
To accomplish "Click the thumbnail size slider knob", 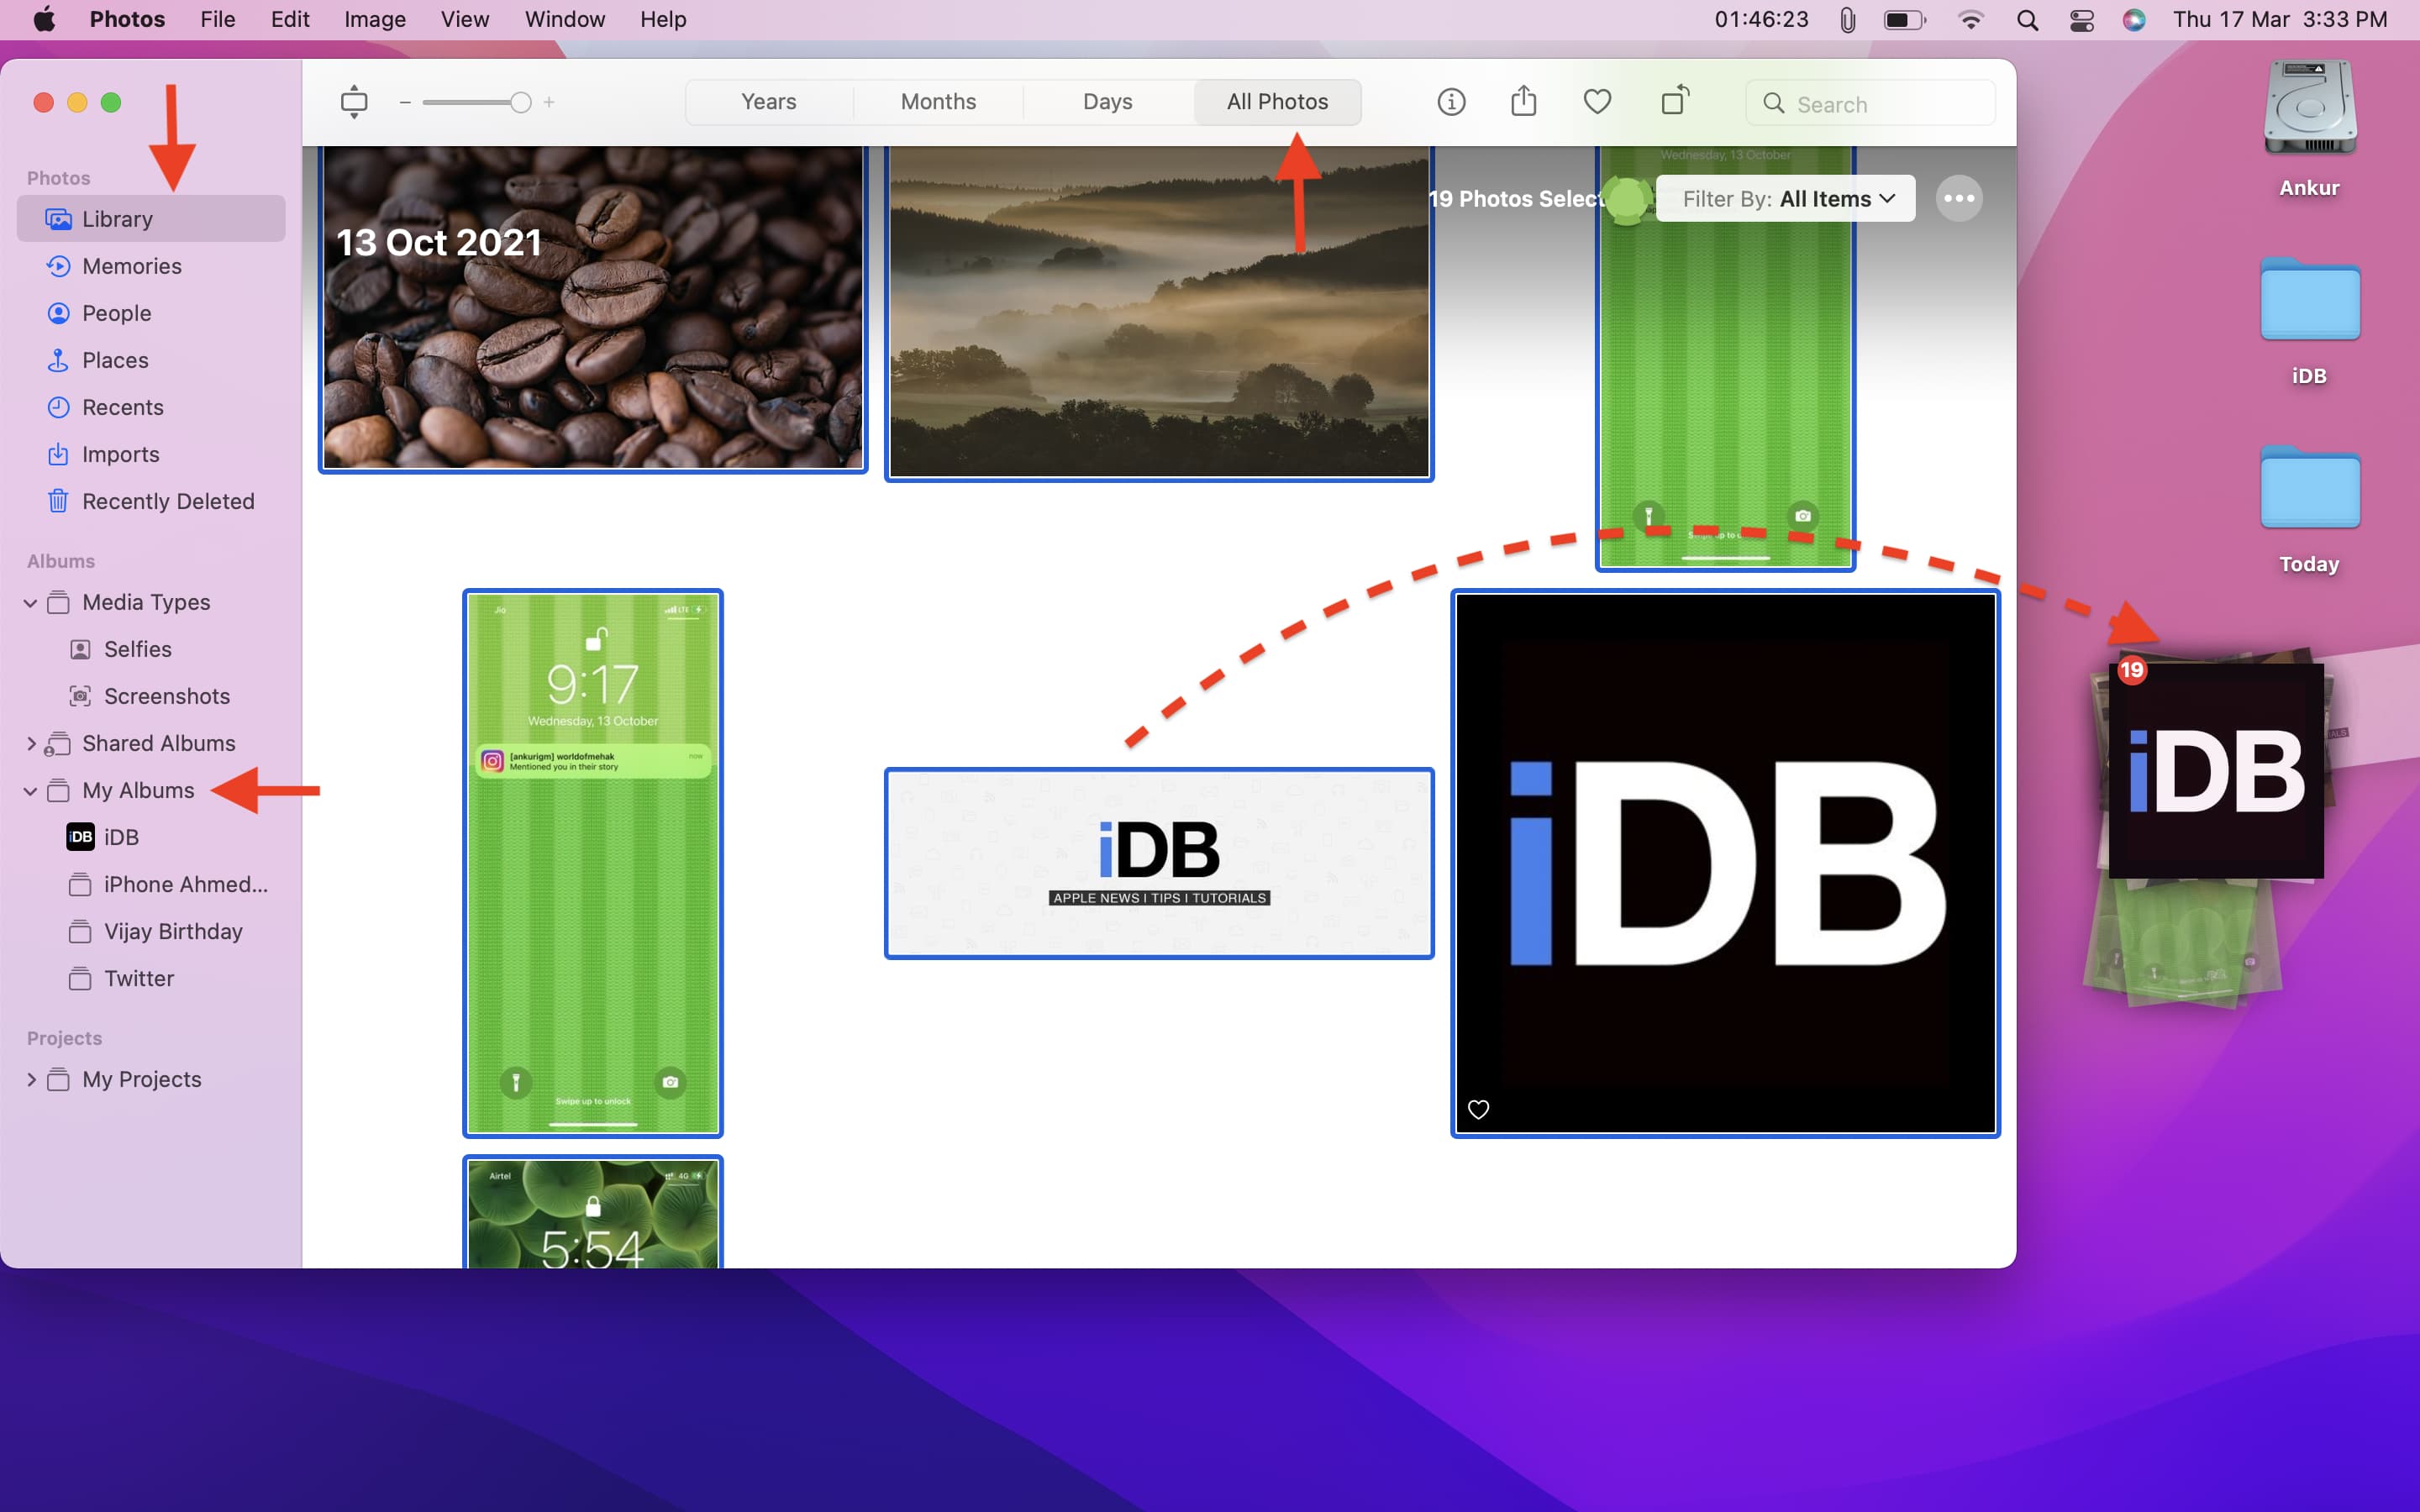I will pos(520,102).
